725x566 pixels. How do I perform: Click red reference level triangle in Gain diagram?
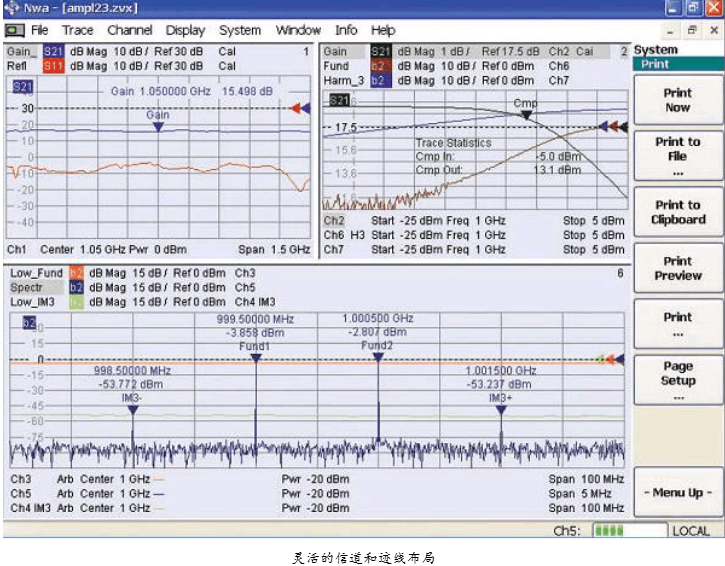click(x=294, y=108)
